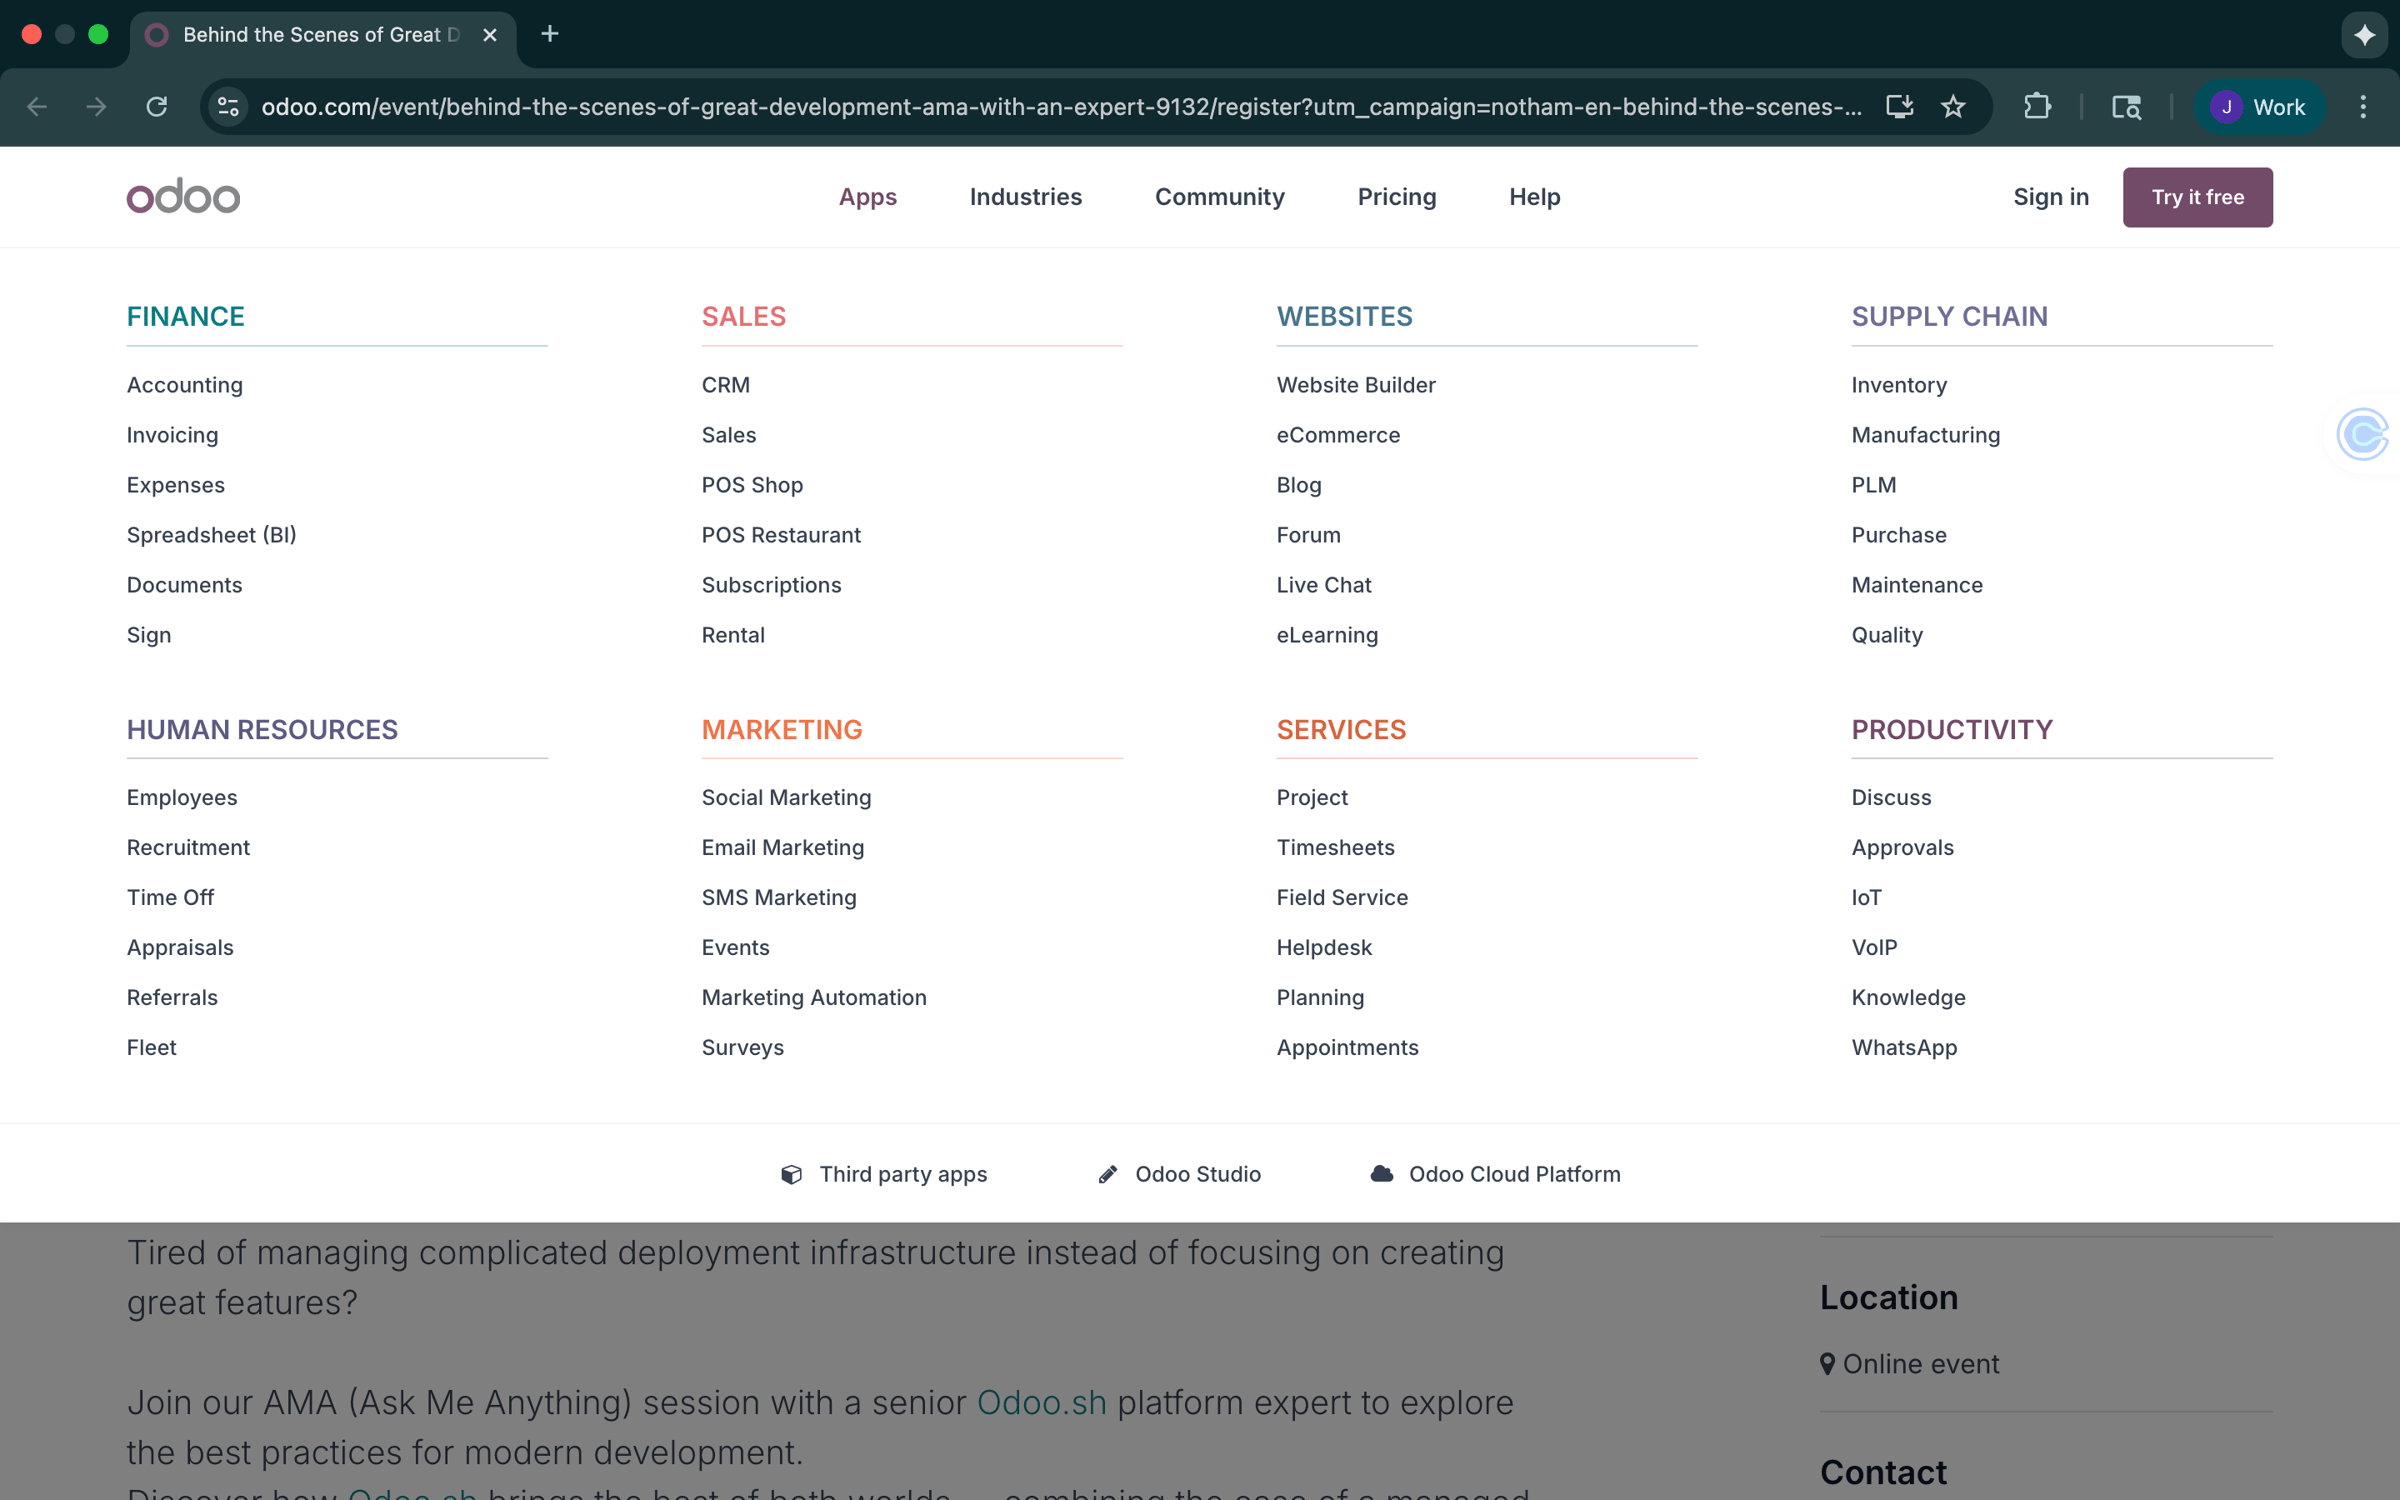
Task: Open the Help dropdown menu
Action: tap(1534, 197)
